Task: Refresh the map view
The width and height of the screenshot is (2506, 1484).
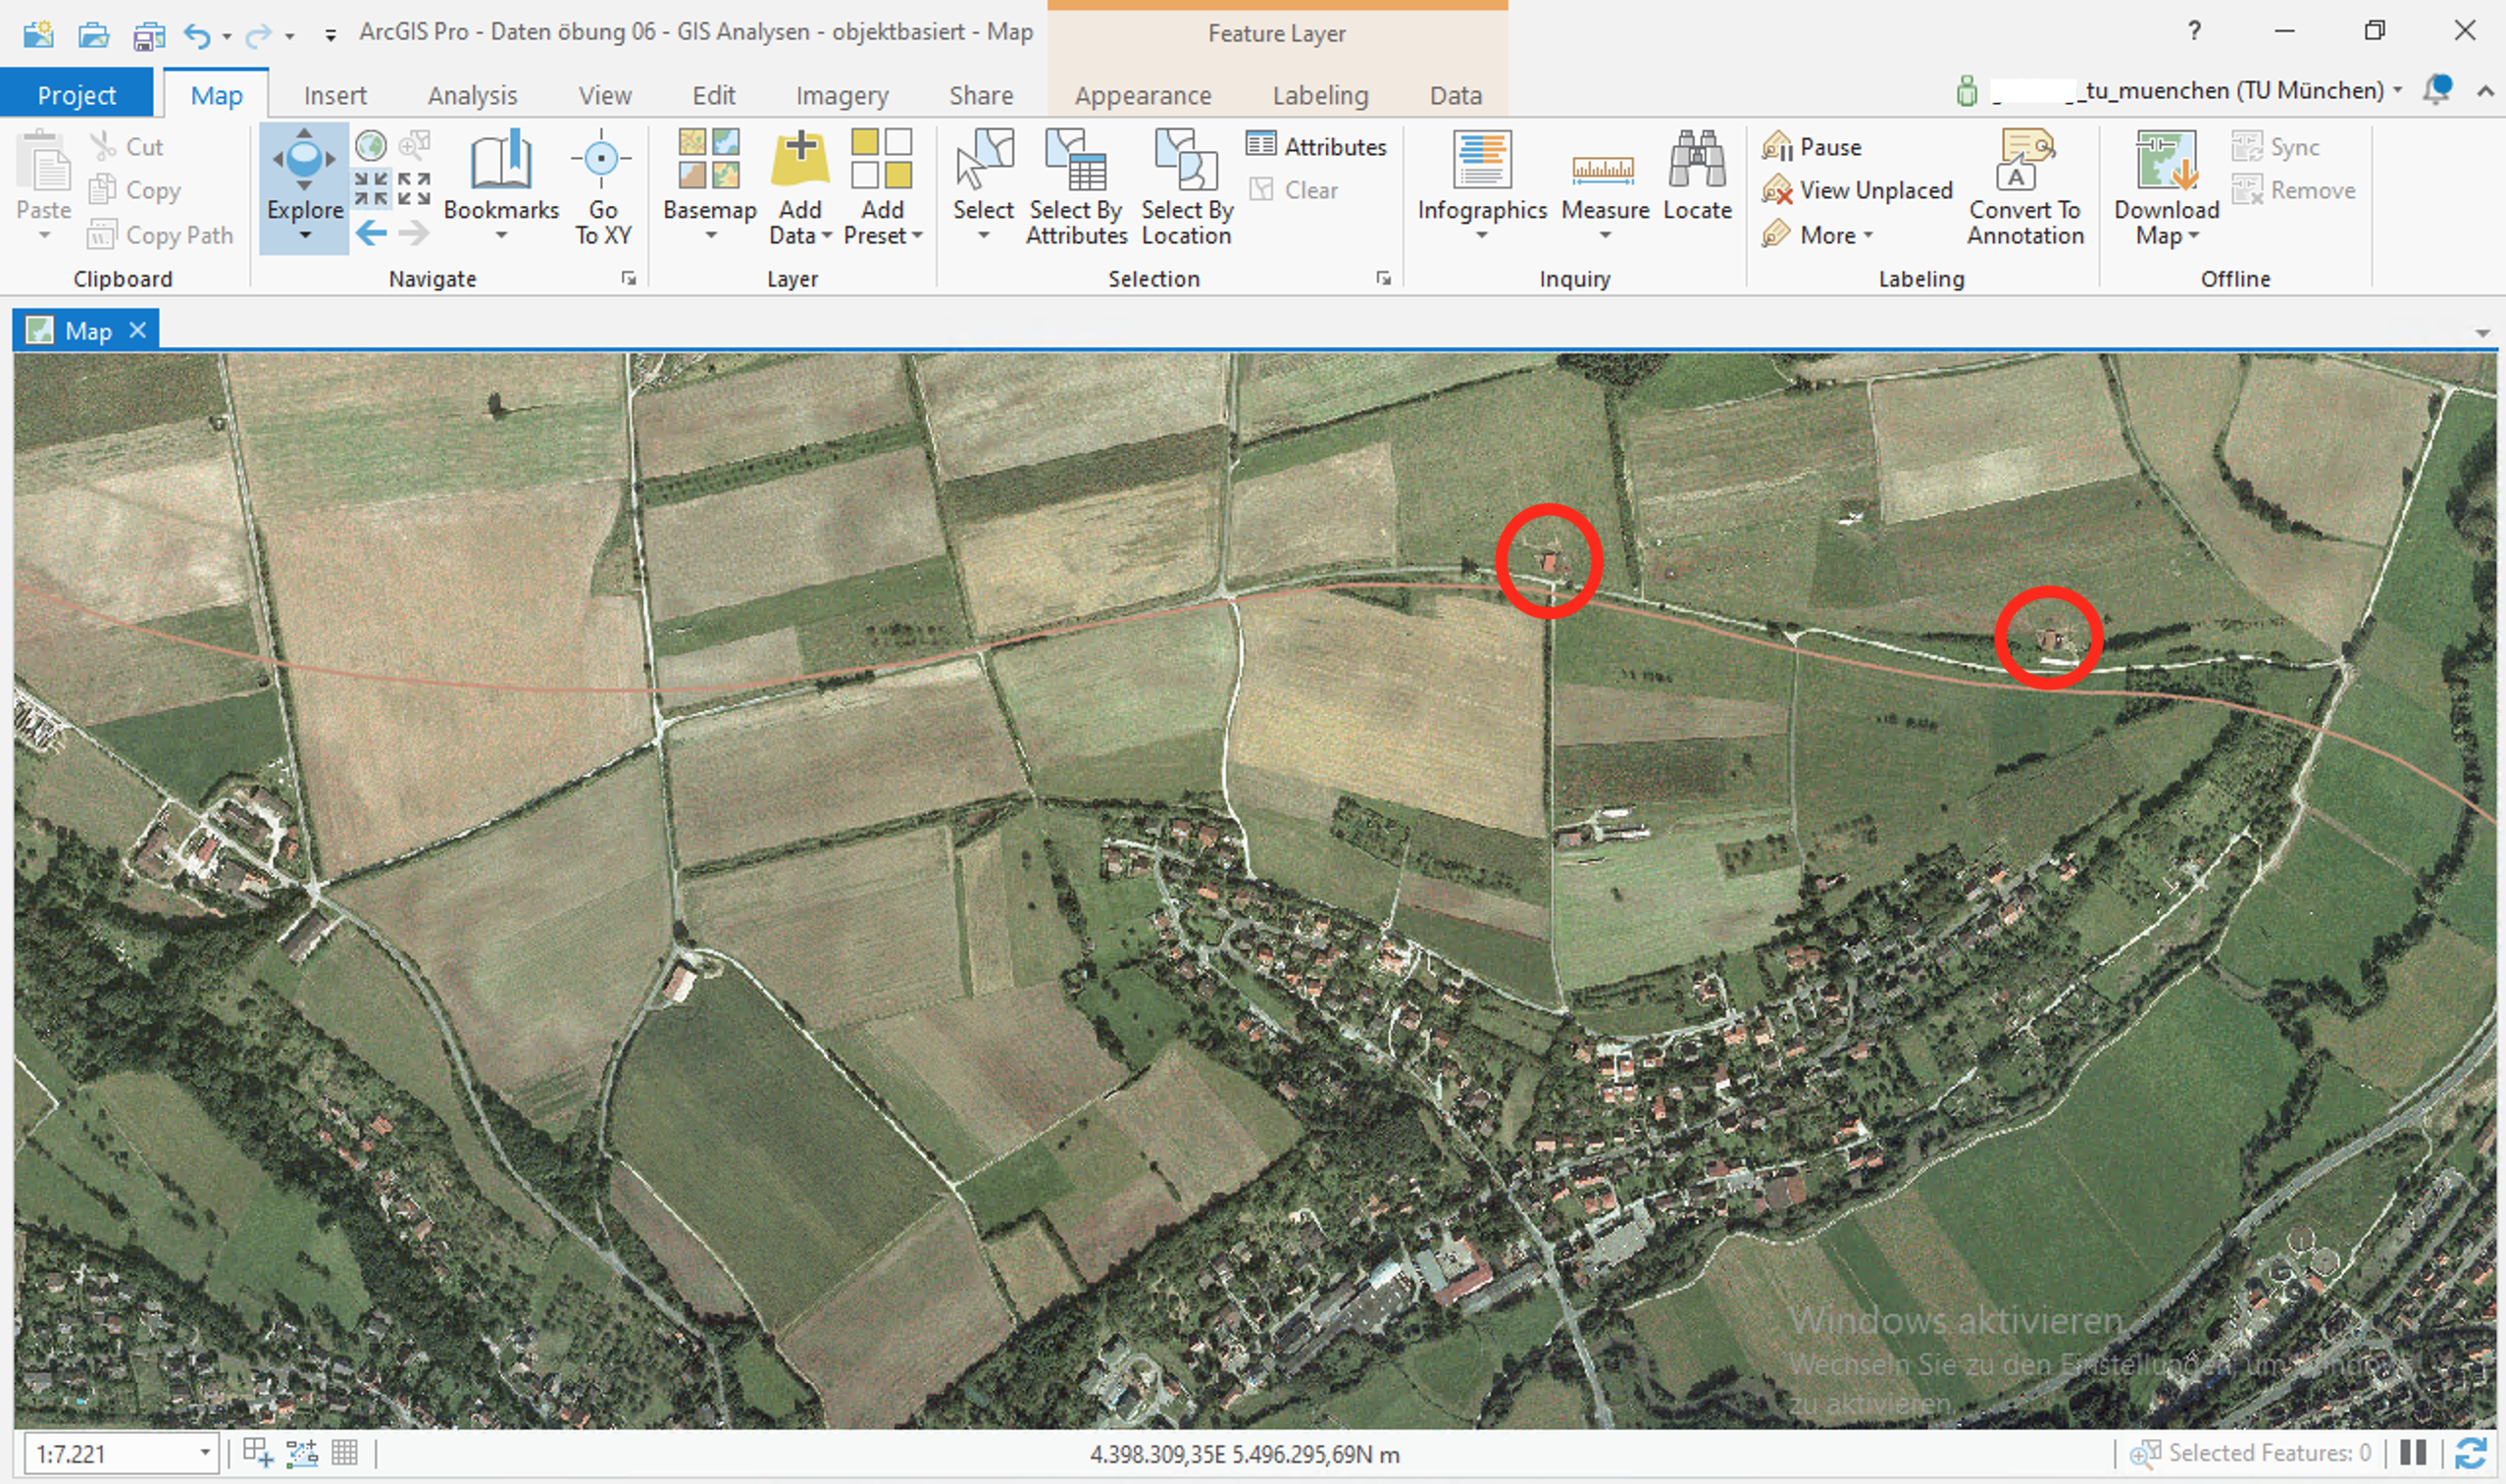Action: click(2470, 1452)
